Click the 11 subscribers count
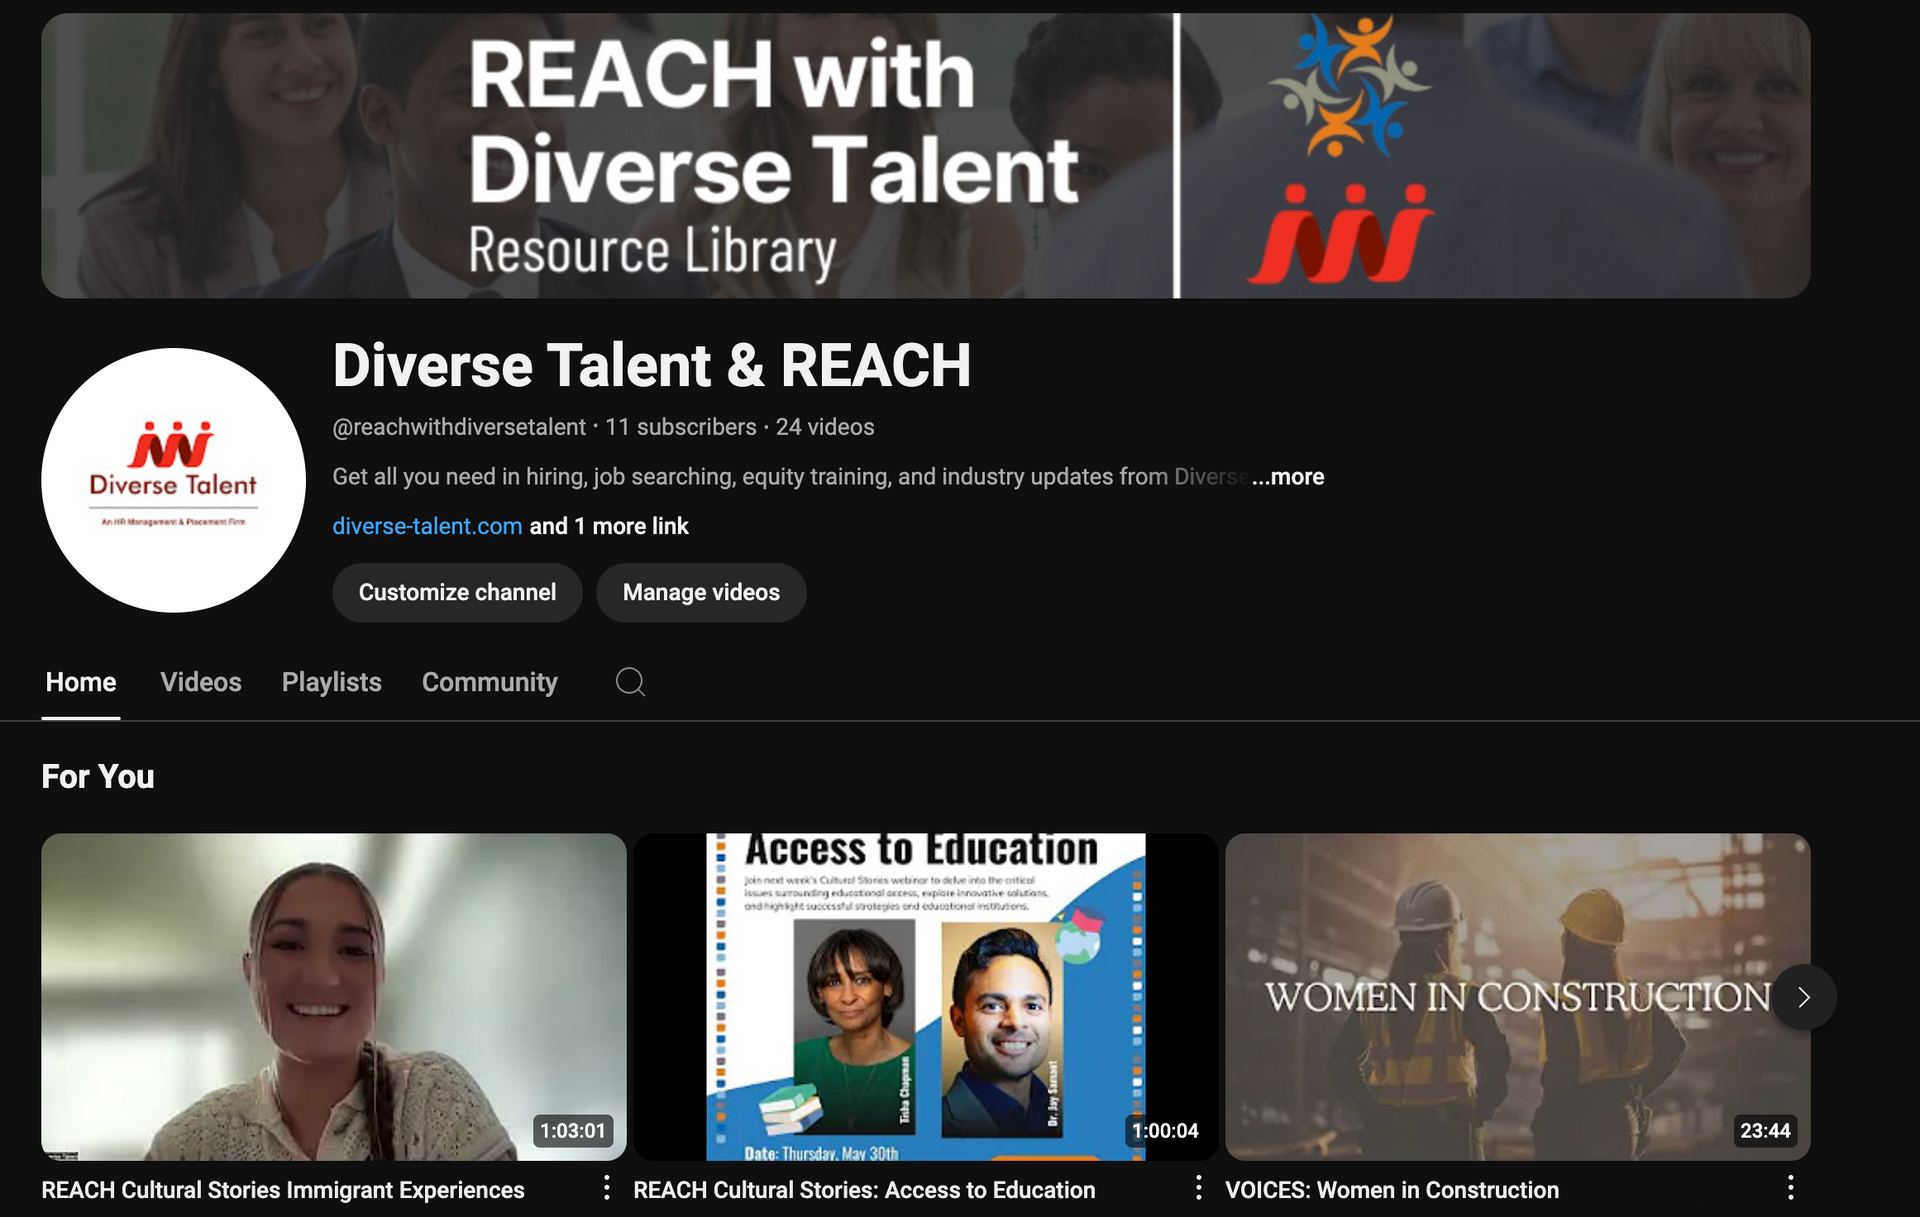Viewport: 1920px width, 1217px height. pyautogui.click(x=681, y=427)
